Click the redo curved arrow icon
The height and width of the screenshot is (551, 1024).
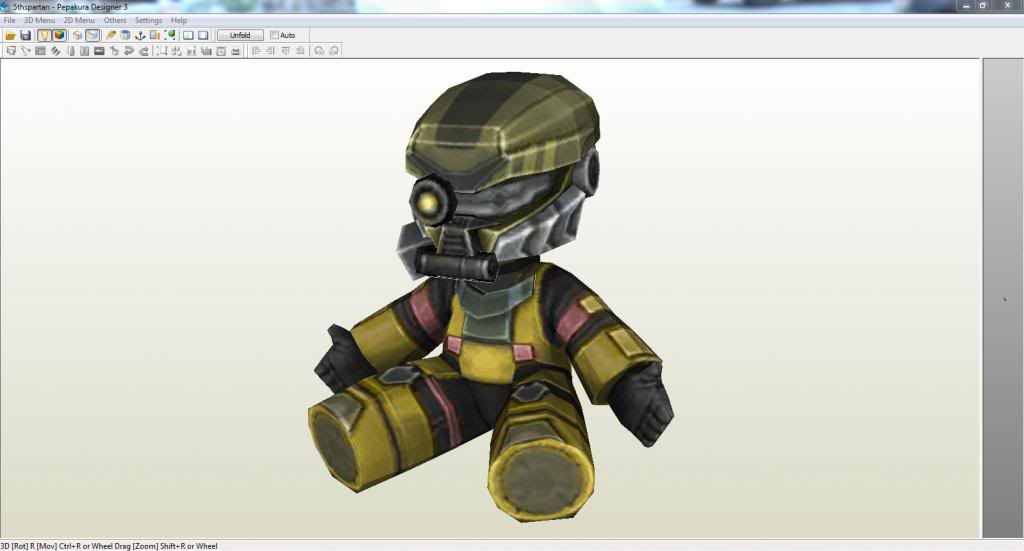click(144, 51)
